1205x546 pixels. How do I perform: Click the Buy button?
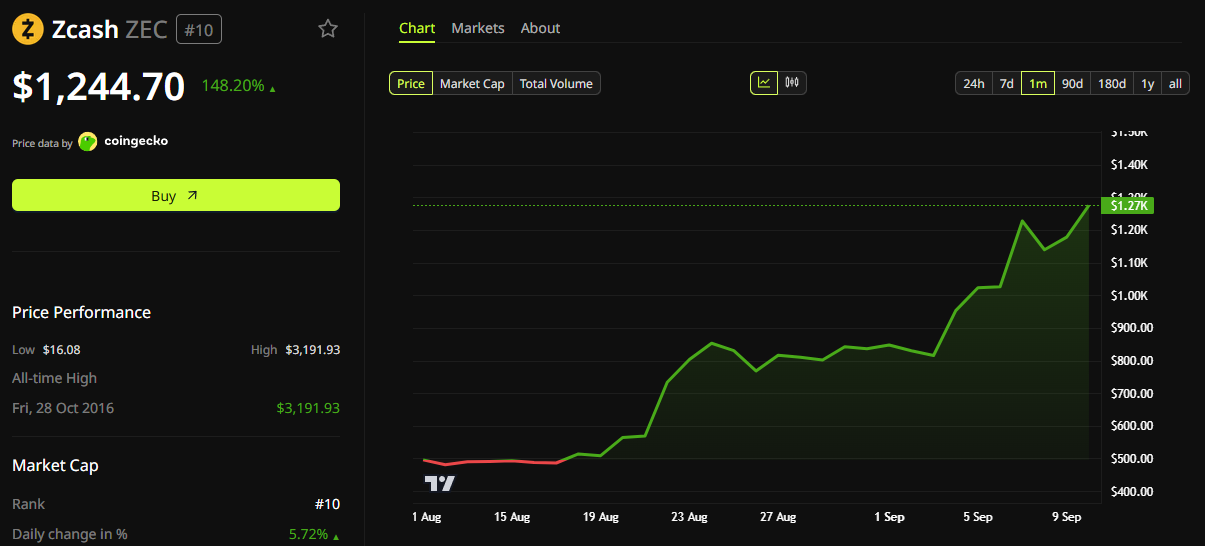point(176,195)
